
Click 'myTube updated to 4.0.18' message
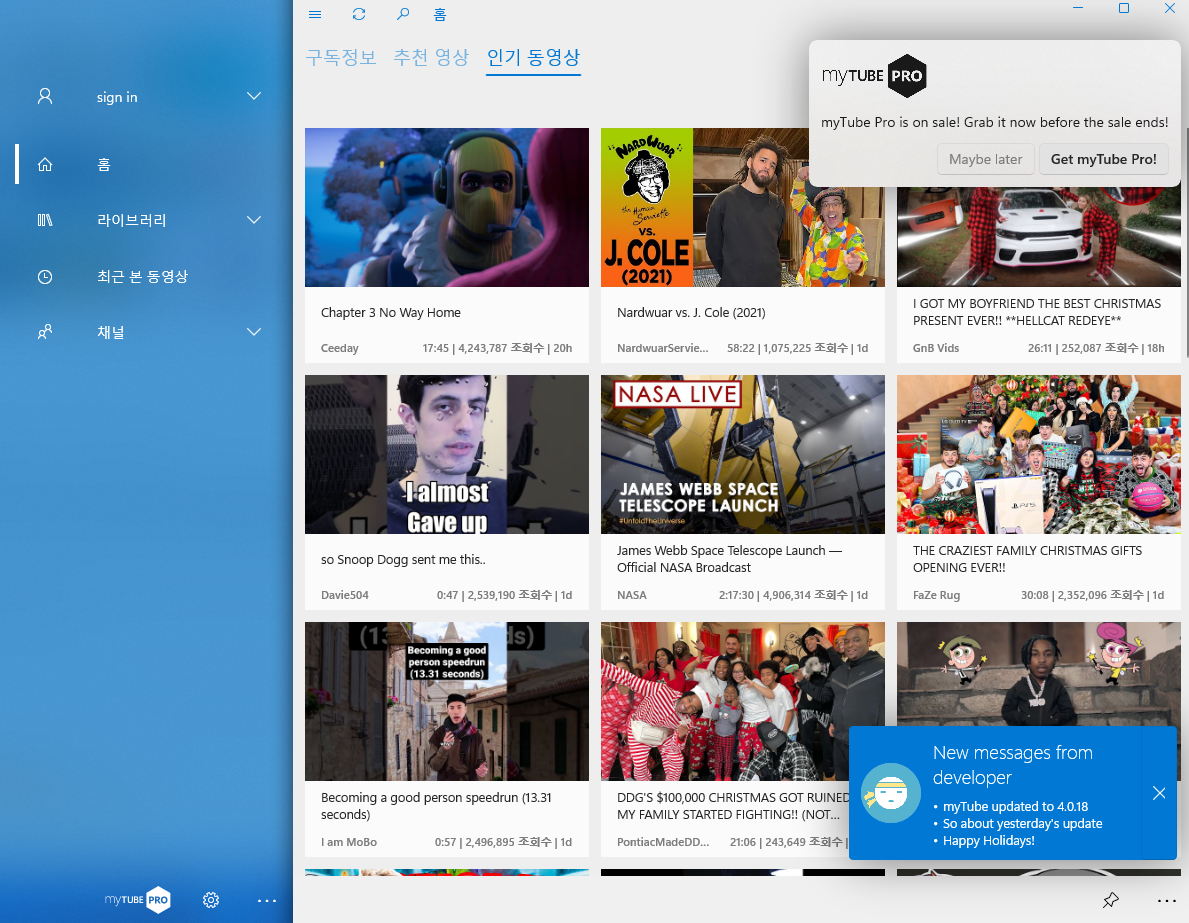point(1015,807)
